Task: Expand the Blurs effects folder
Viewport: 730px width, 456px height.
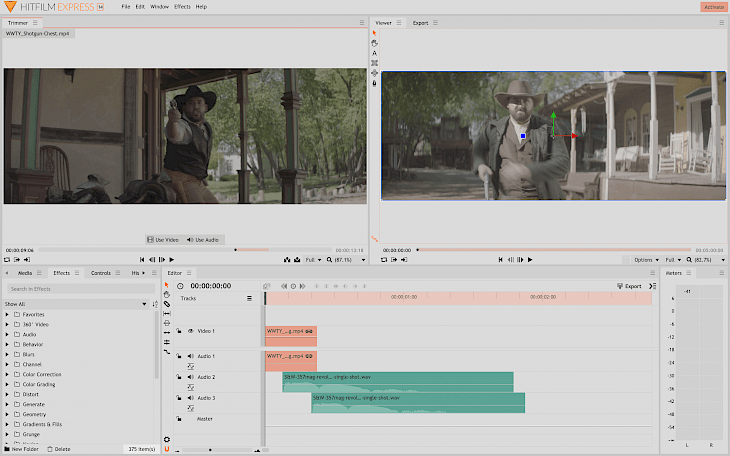Action: (x=7, y=354)
